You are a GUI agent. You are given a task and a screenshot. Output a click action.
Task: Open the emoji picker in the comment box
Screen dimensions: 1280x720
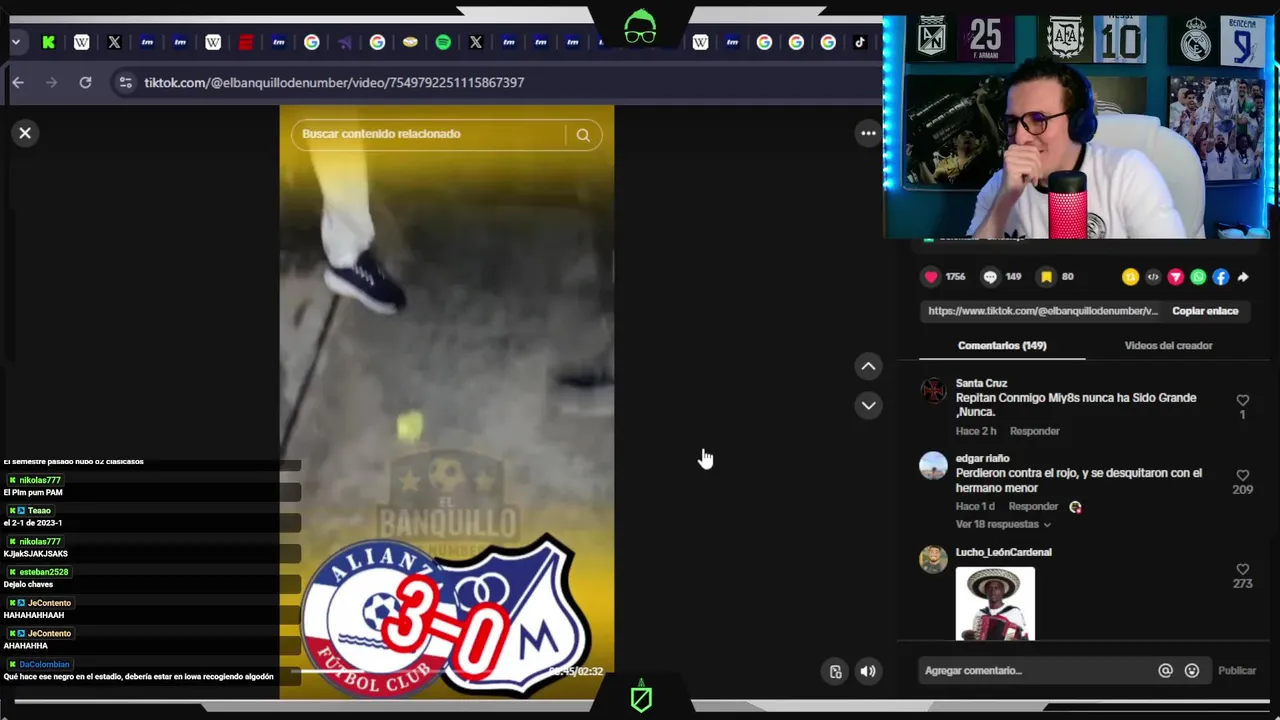[x=1192, y=671]
